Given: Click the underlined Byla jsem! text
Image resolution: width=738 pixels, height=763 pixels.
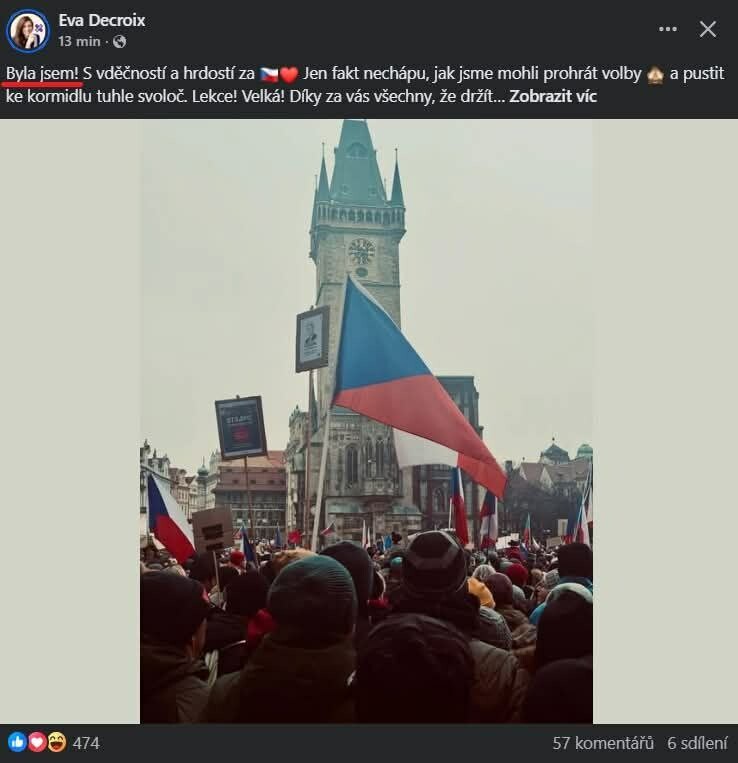Looking at the screenshot, I should pyautogui.click(x=42, y=74).
